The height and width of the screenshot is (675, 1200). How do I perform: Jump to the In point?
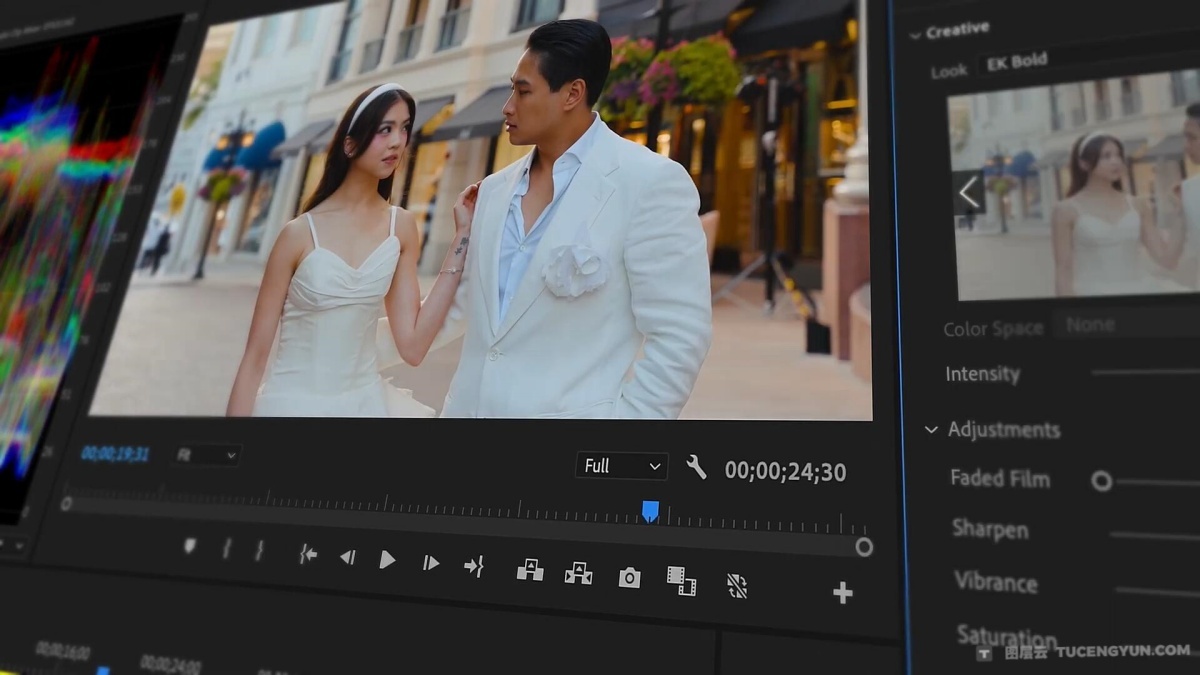[308, 554]
